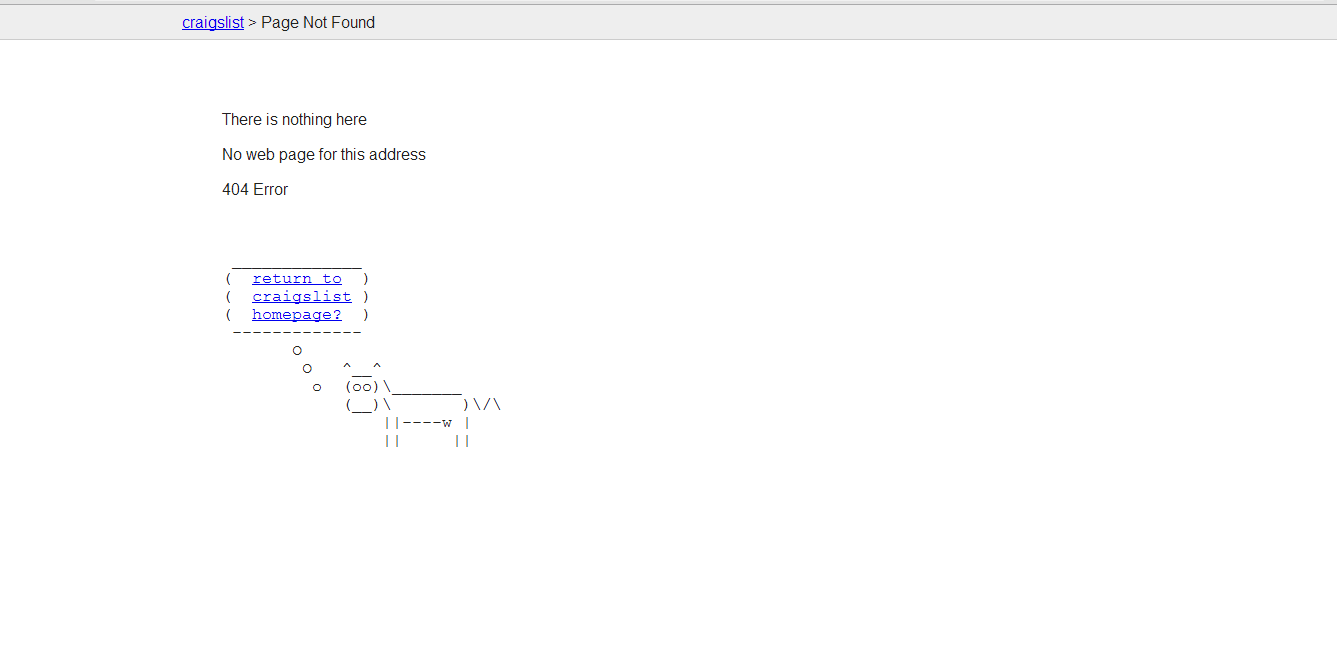Screen dimensions: 1337x658
Task: Click the smallest thought bubble near cow
Action: (317, 387)
